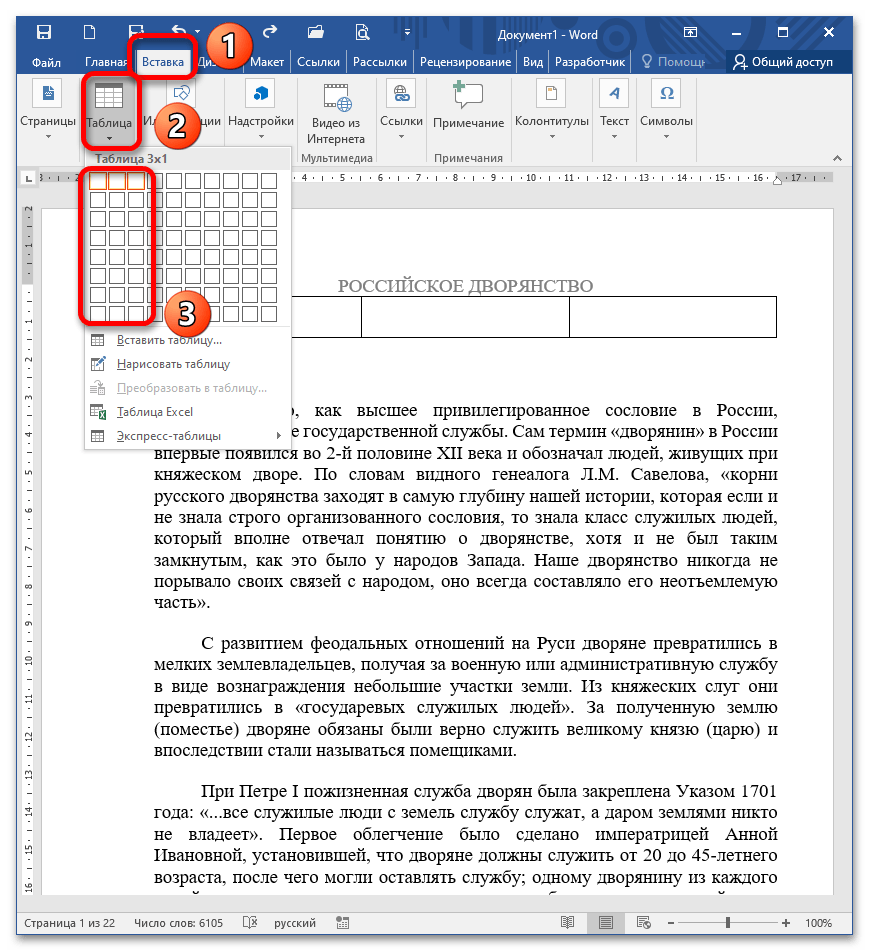The image size is (869, 951).
Task: Click the zoom in plus button
Action: point(786,923)
